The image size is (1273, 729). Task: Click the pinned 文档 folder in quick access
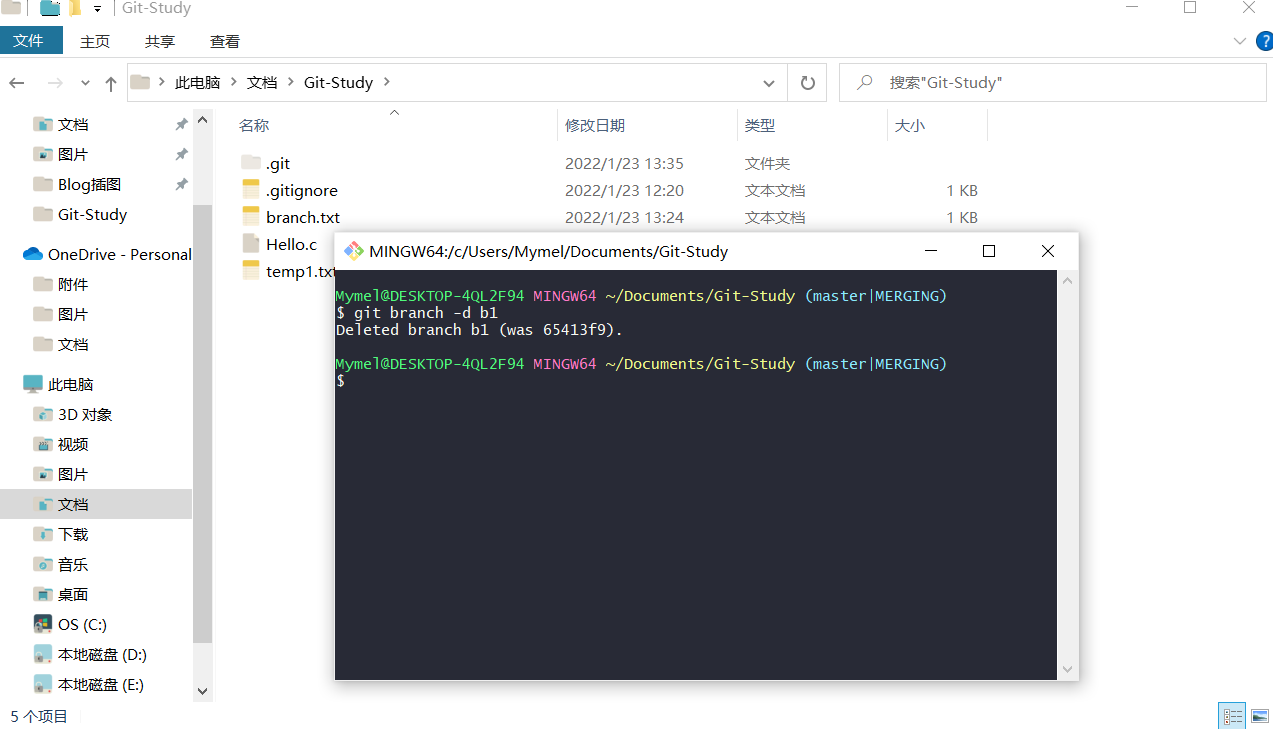(x=73, y=124)
